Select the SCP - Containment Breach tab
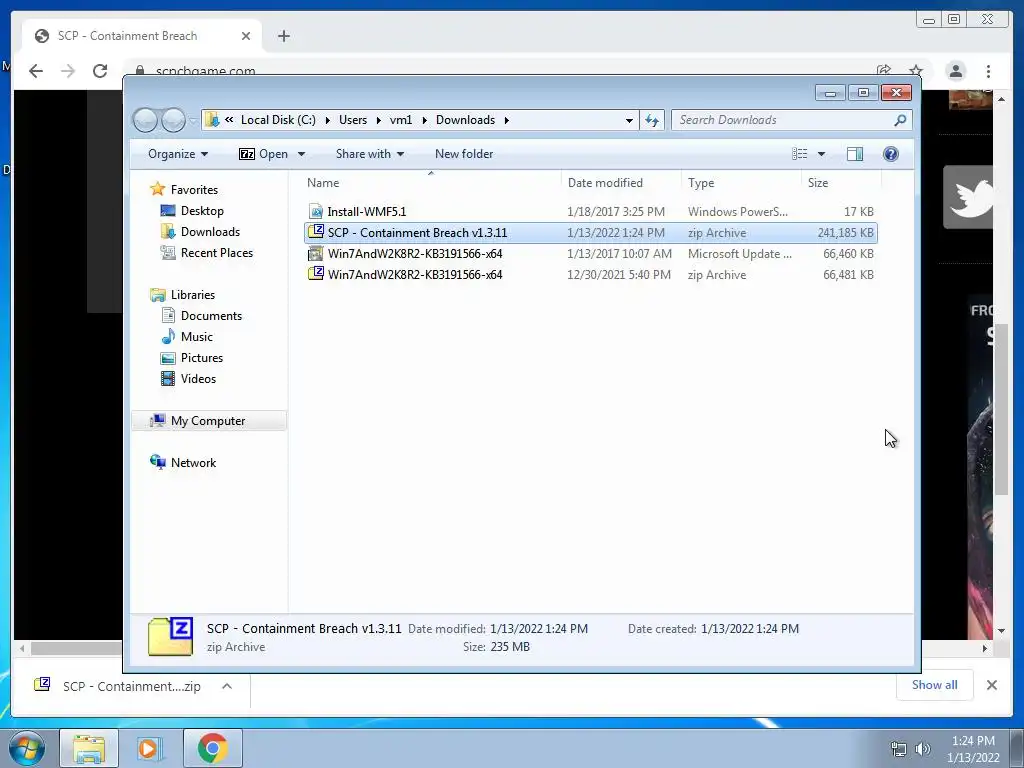 (142, 36)
